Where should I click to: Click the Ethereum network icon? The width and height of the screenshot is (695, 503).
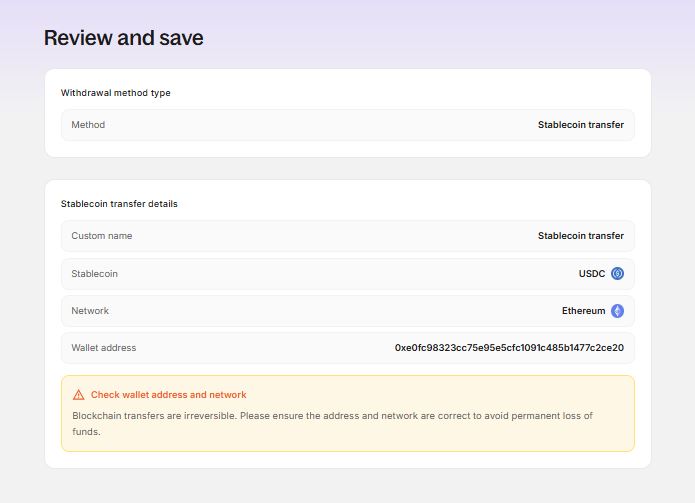617,311
